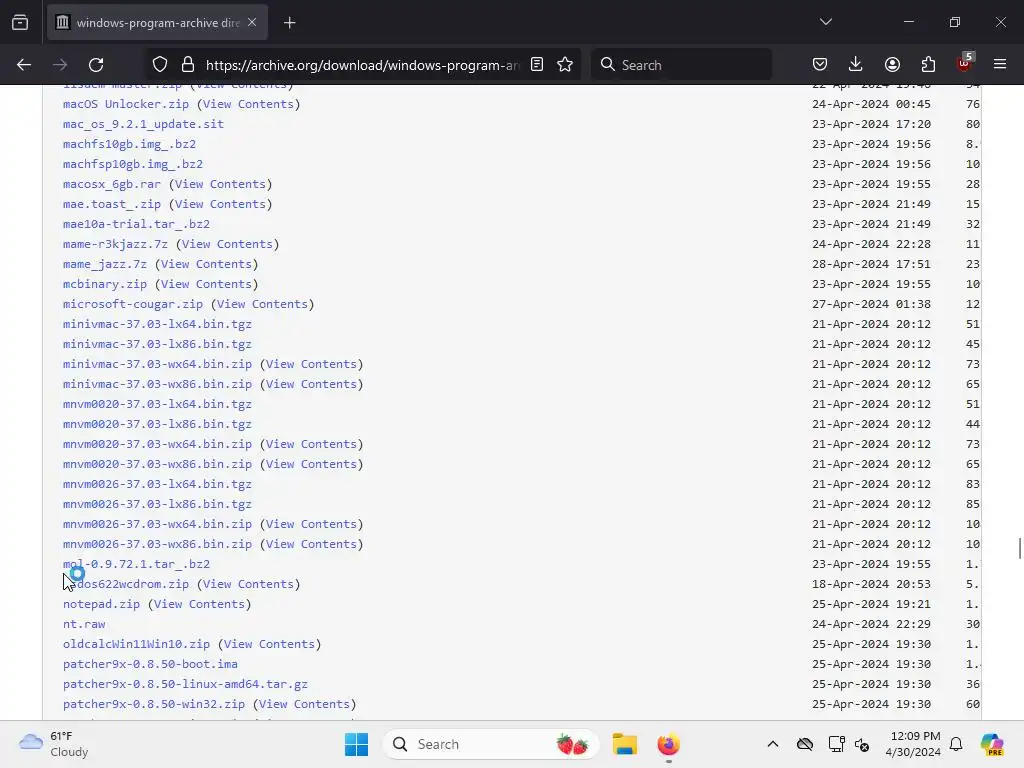
Task: Download mnvm0020-37.03-lx64.bin.tgz
Action: [x=157, y=404]
